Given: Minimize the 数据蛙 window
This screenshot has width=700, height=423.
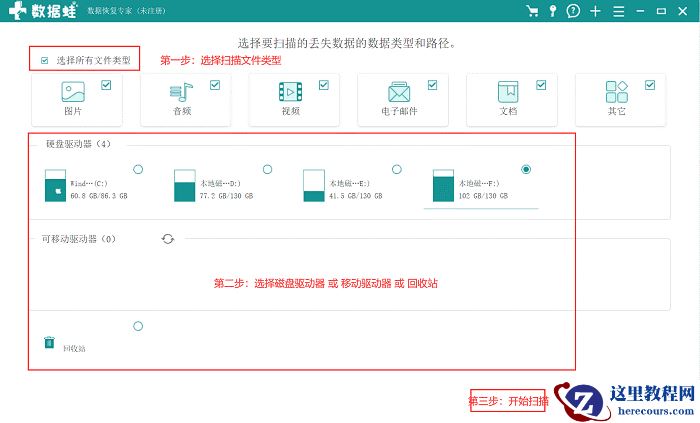Looking at the screenshot, I should click(x=640, y=11).
